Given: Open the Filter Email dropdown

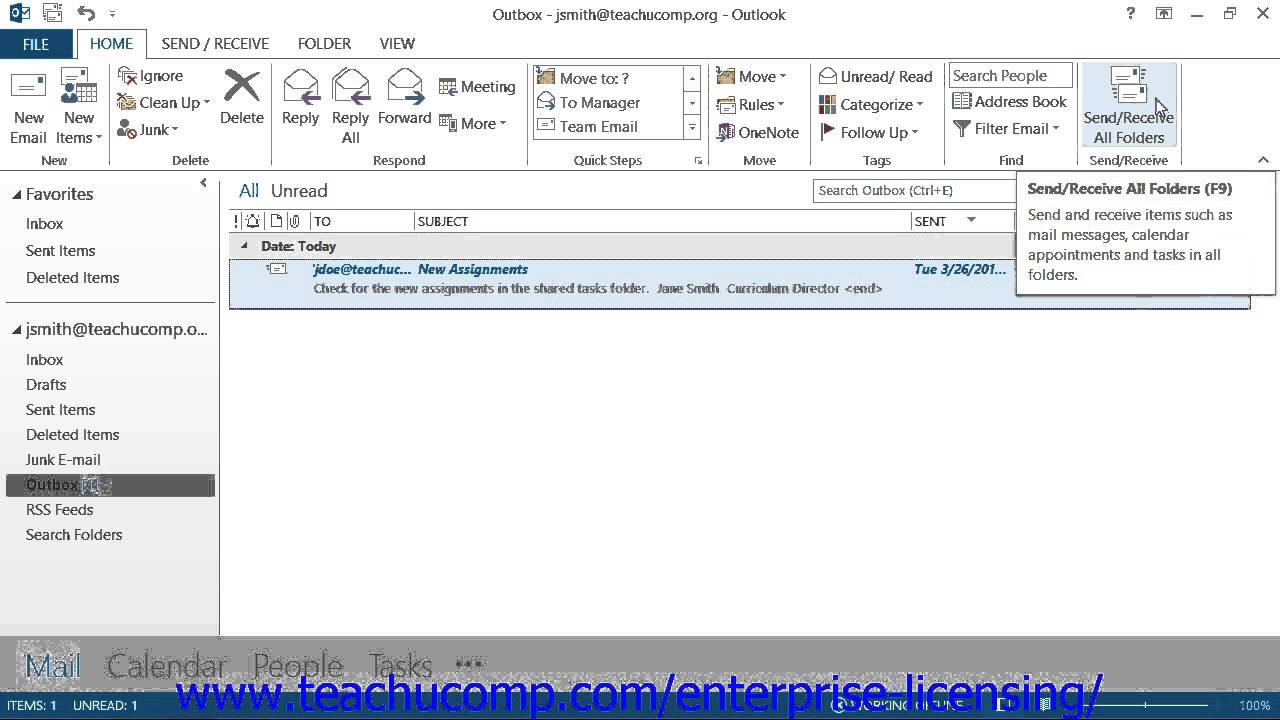Looking at the screenshot, I should 1006,129.
